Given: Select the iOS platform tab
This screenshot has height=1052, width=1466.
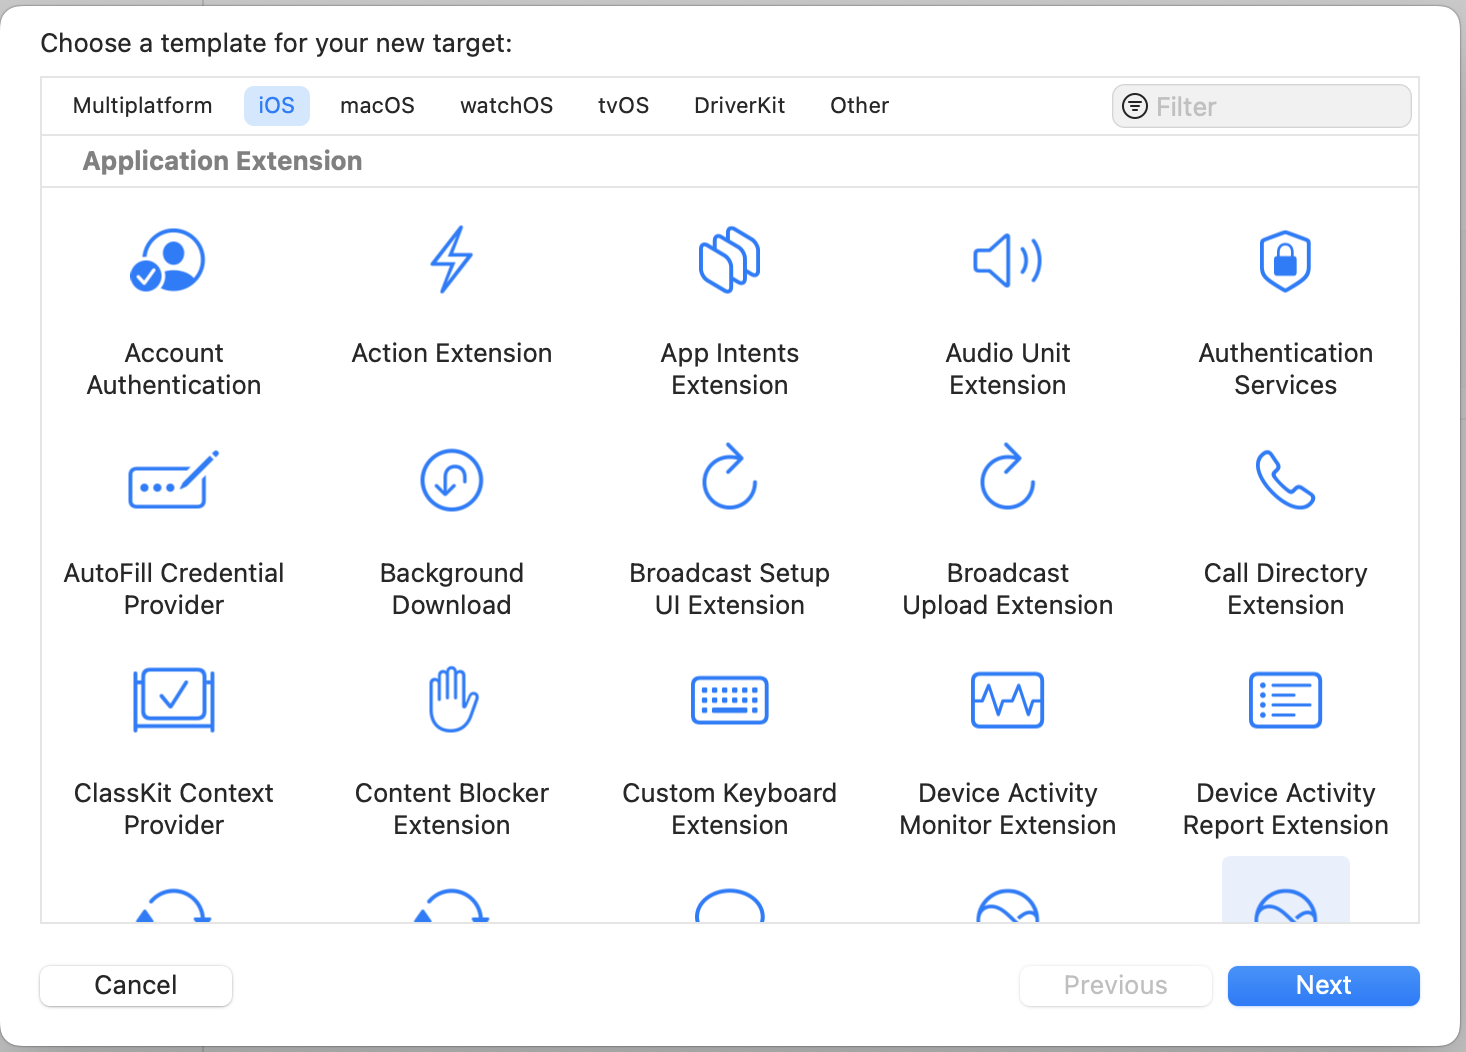Looking at the screenshot, I should (277, 105).
